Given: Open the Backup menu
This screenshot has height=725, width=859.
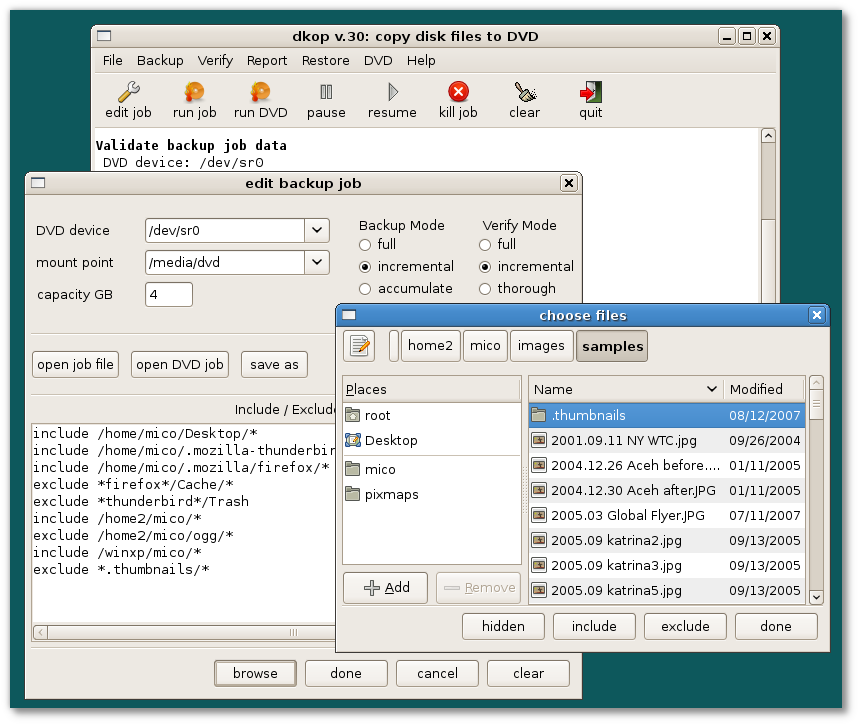Looking at the screenshot, I should 160,60.
